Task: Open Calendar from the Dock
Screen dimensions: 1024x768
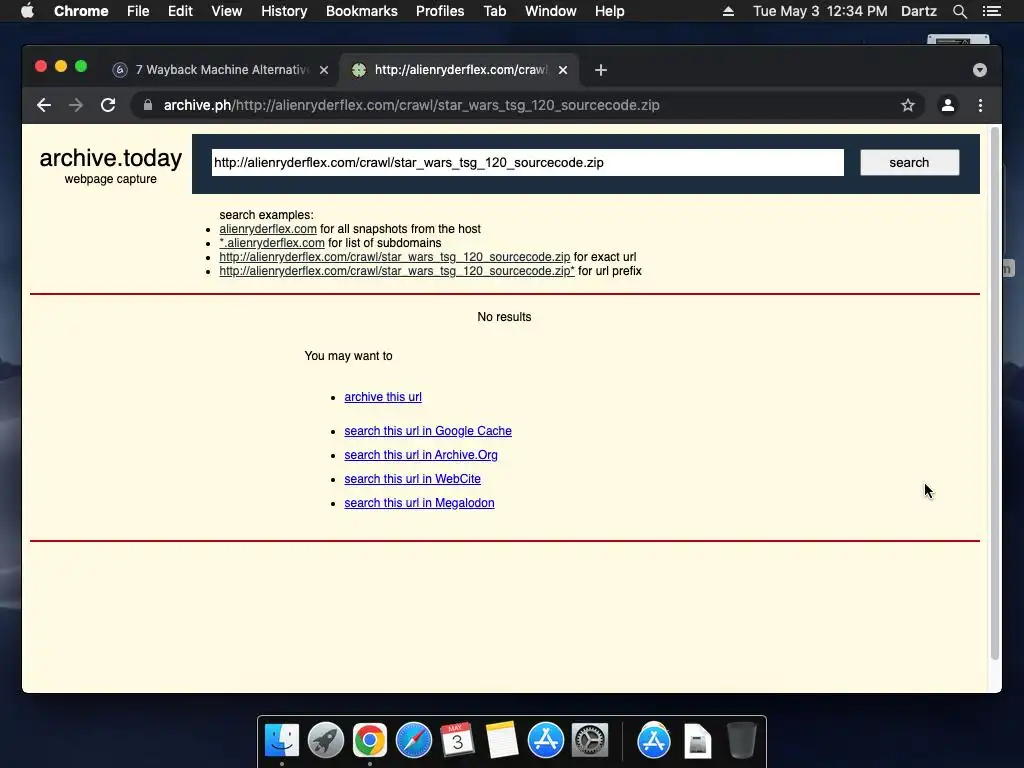Action: [457, 741]
